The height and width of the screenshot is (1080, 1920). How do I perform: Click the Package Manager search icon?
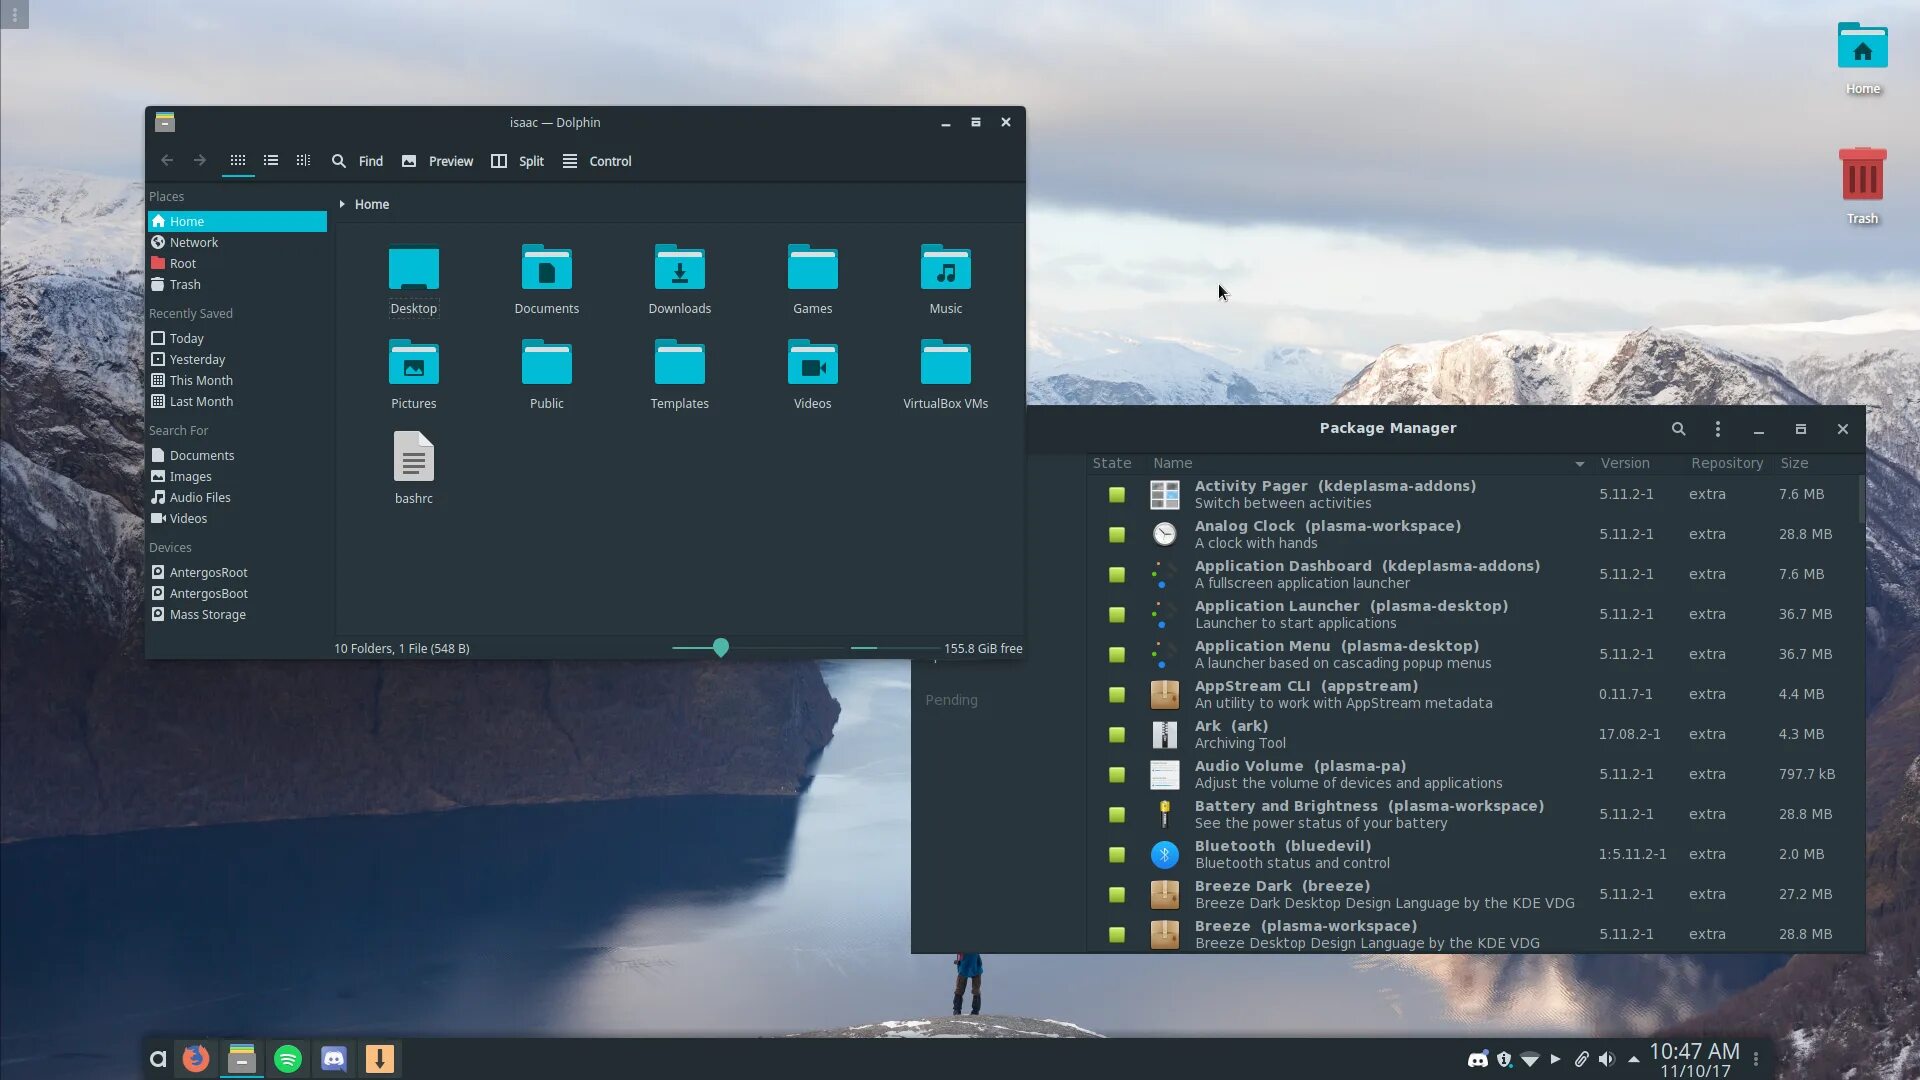point(1678,429)
